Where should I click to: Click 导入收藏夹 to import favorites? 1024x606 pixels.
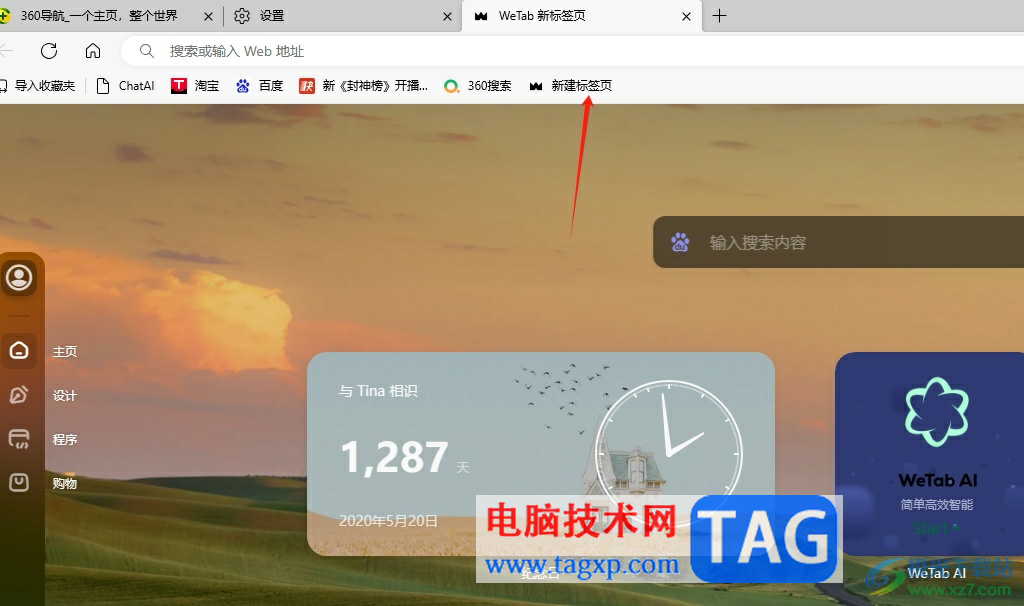pos(40,86)
